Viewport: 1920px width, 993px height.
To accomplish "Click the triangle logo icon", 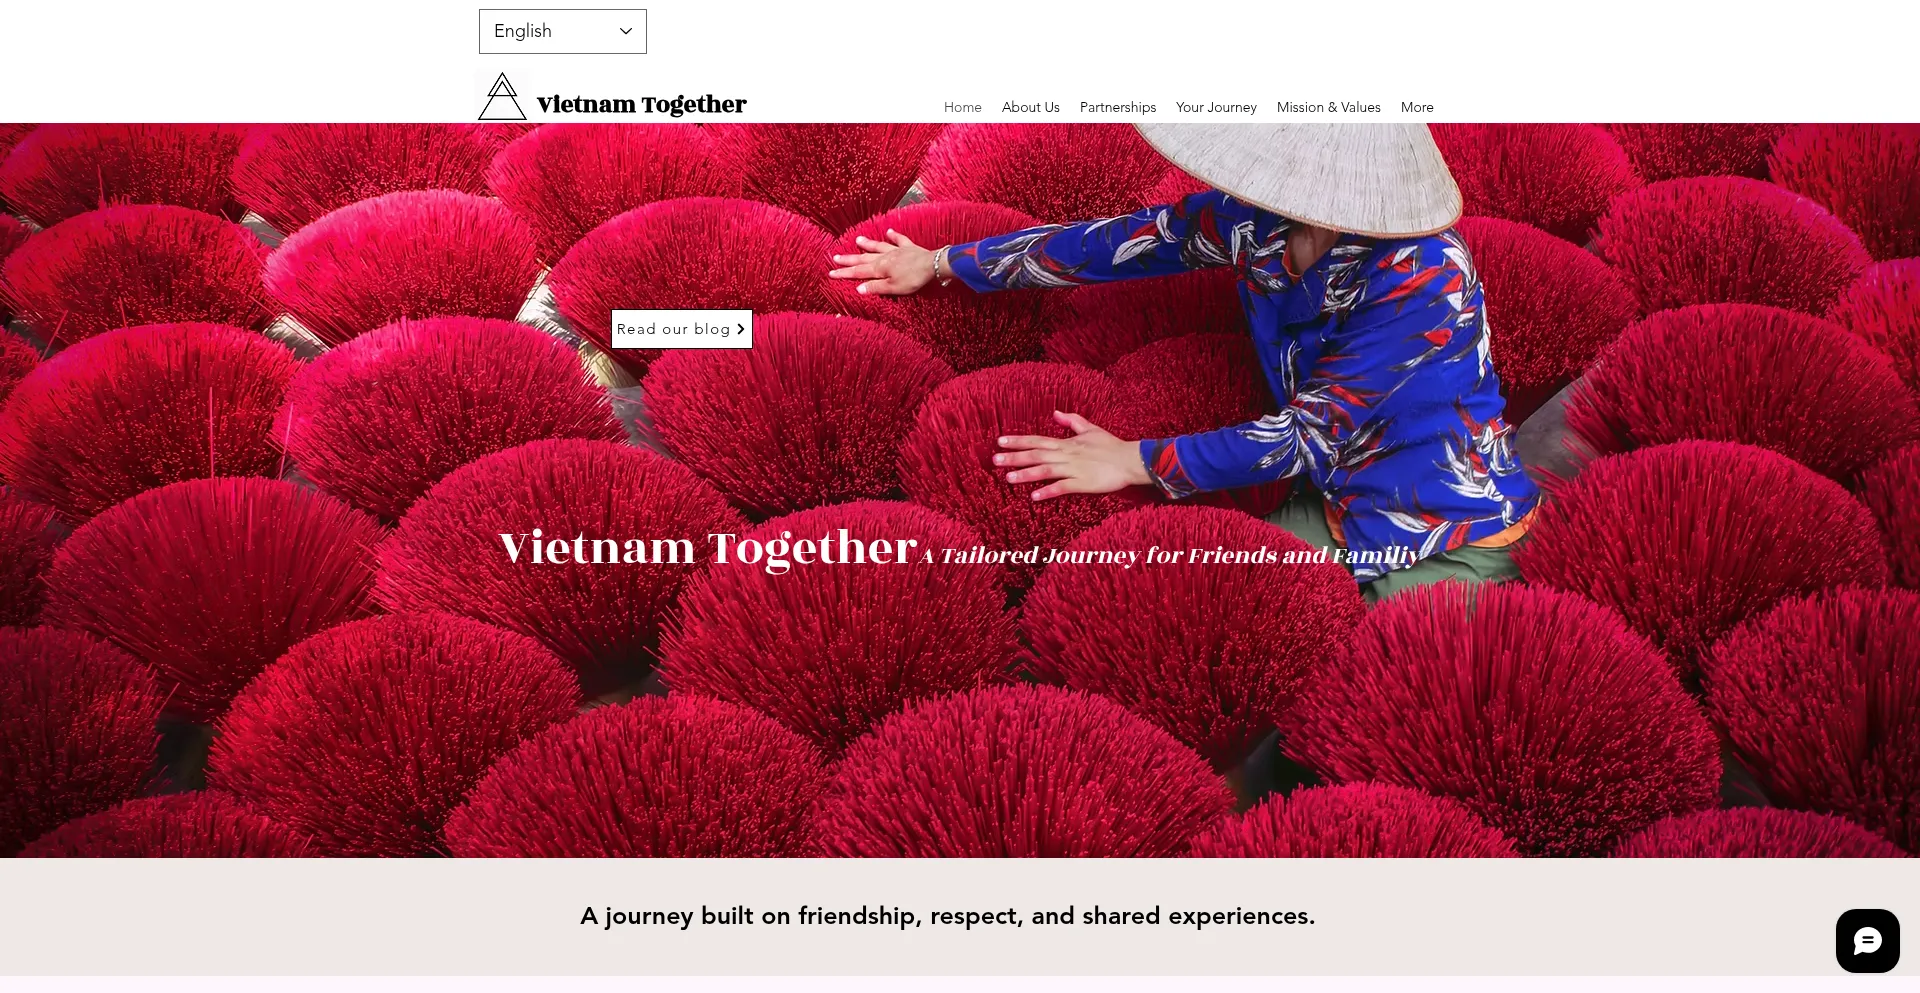I will (x=501, y=96).
